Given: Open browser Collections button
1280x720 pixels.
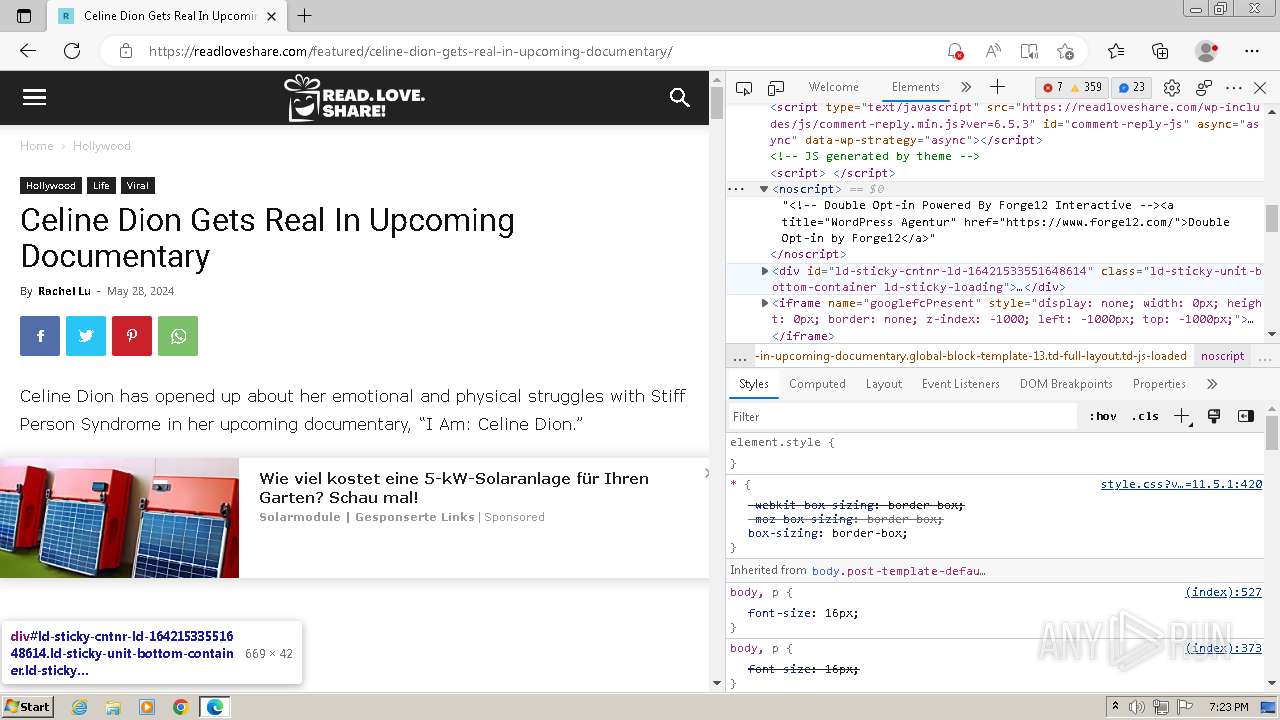Looking at the screenshot, I should 1160,51.
